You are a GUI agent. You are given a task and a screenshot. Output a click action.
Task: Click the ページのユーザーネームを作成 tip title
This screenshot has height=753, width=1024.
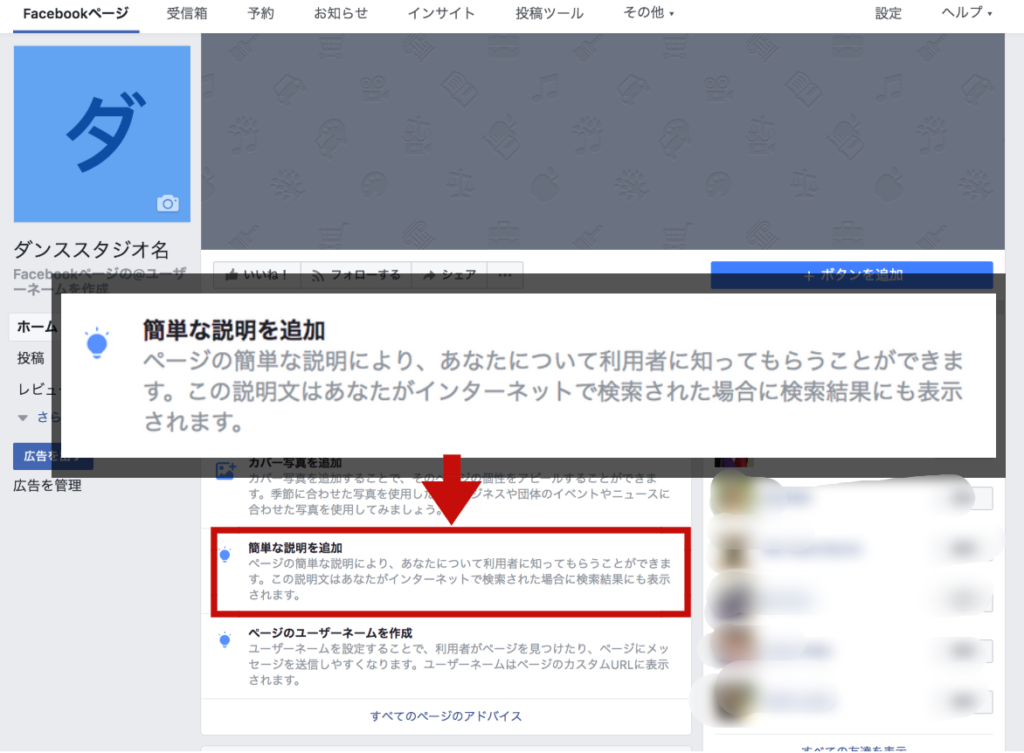pyautogui.click(x=330, y=633)
